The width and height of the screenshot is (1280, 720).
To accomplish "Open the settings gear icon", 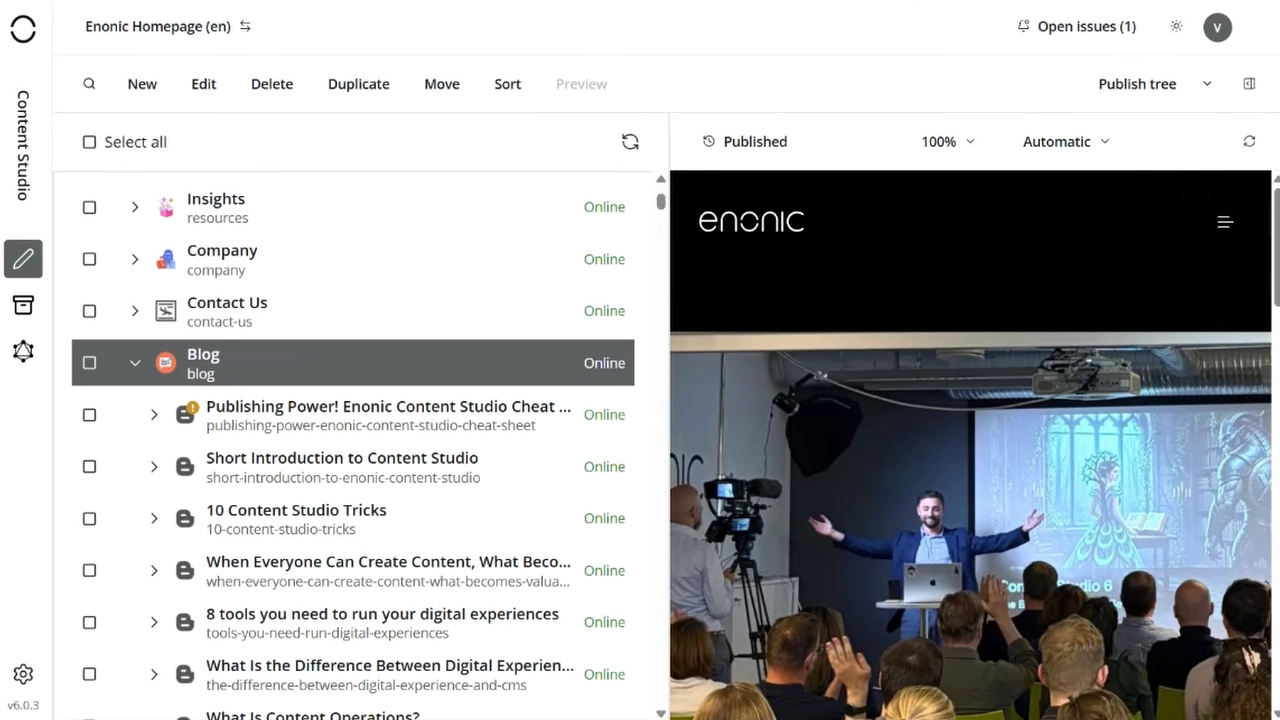I will click(23, 674).
